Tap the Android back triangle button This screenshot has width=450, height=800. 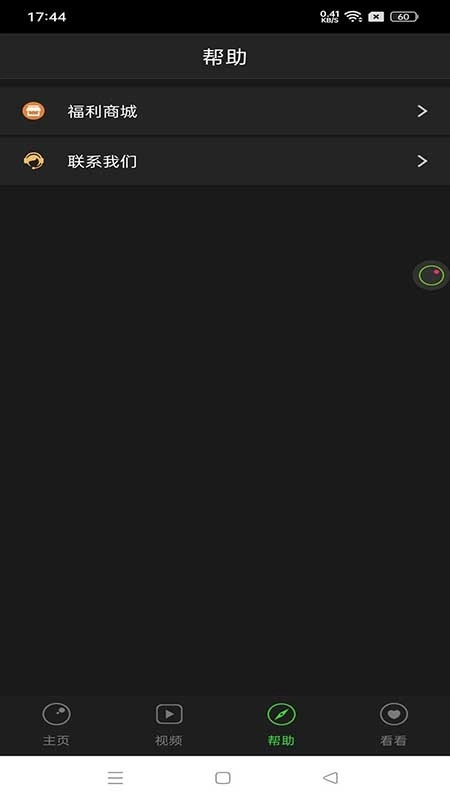coord(331,778)
